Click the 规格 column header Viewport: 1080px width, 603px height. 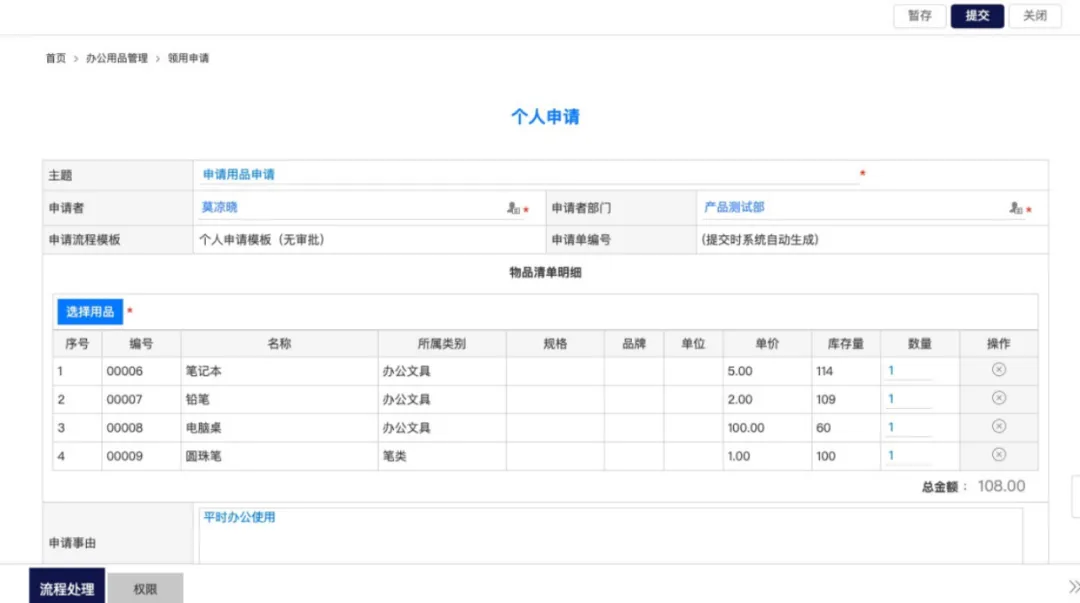[x=555, y=343]
